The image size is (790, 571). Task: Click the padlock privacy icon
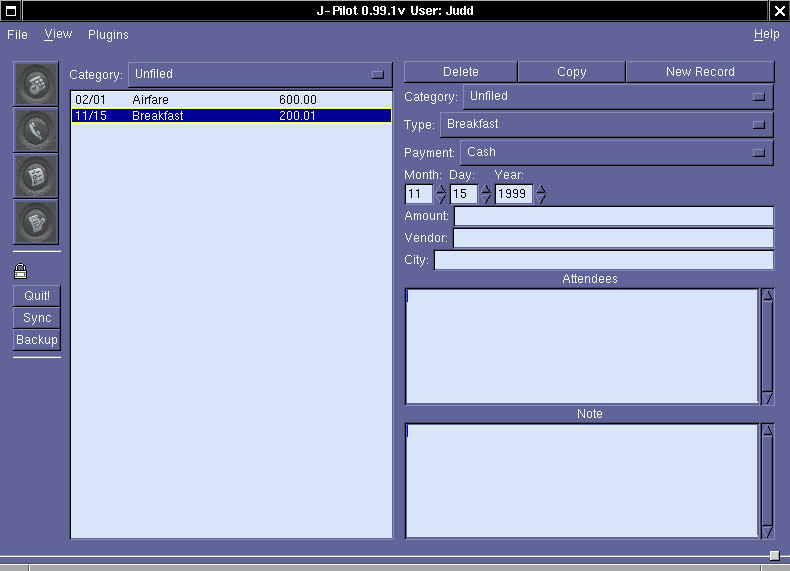click(x=21, y=271)
